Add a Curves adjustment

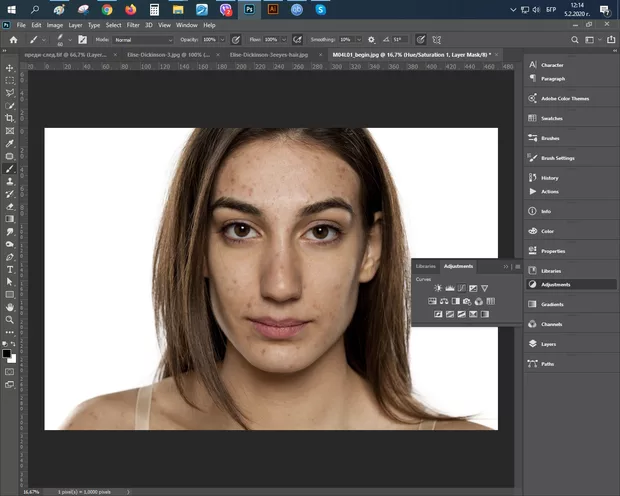461,288
